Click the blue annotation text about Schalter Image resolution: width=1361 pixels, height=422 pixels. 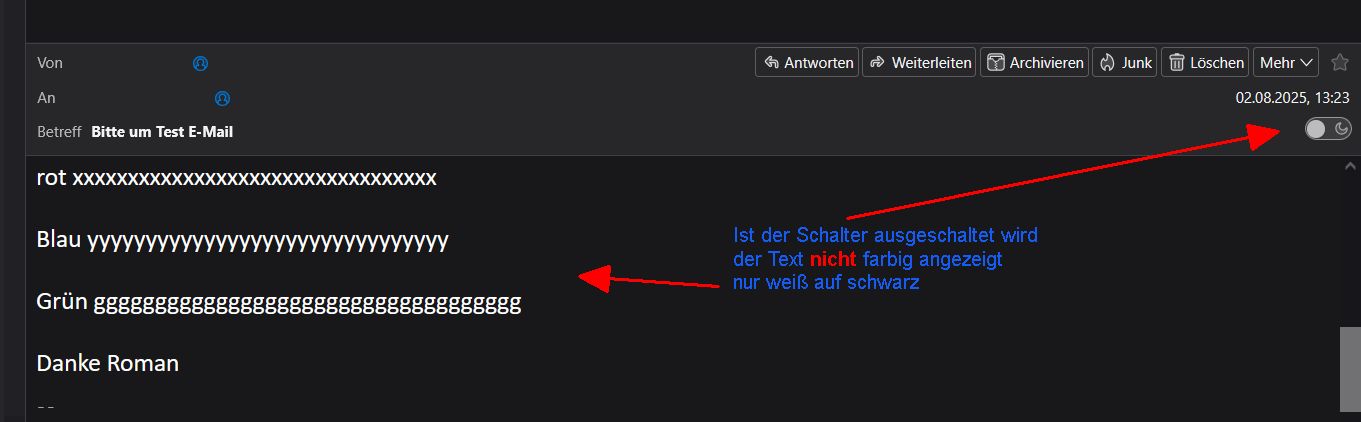point(885,259)
